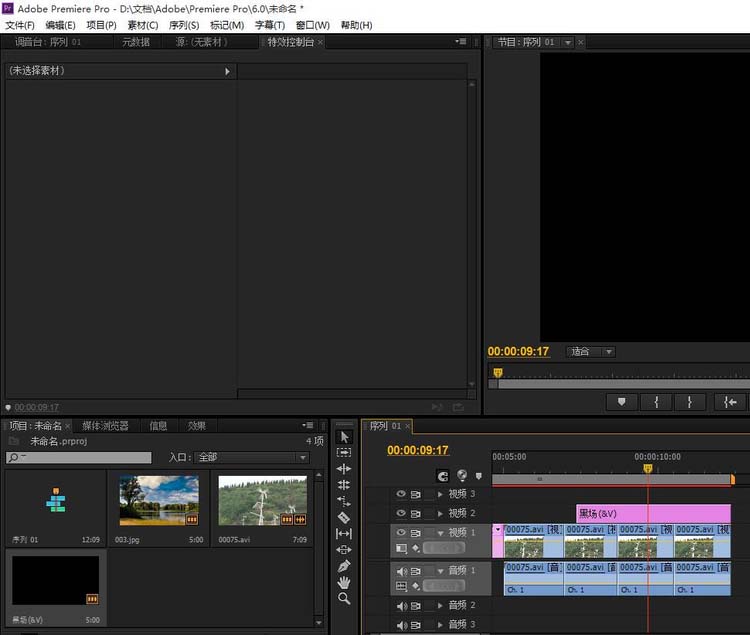Click the mark in button in program monitor
The height and width of the screenshot is (635, 750).
pyautogui.click(x=655, y=402)
